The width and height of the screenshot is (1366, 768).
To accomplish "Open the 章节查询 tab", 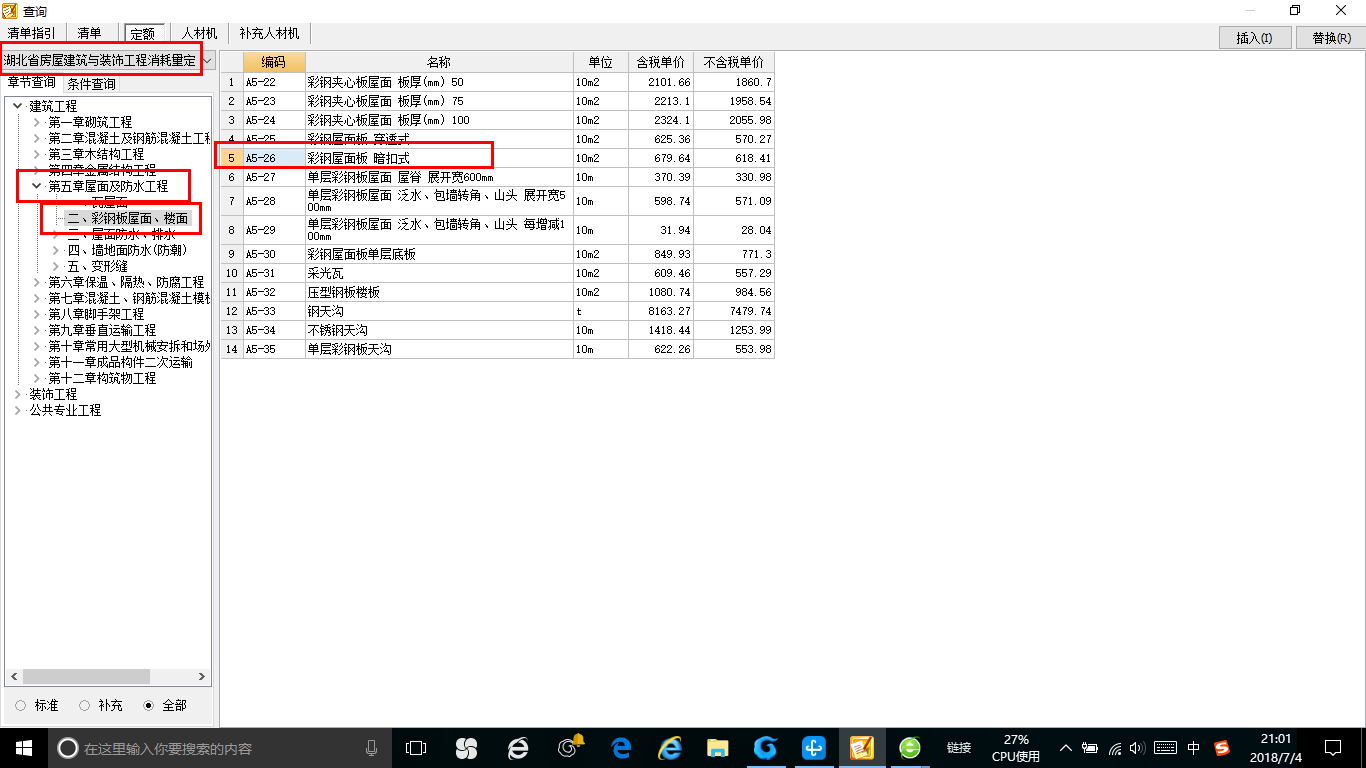I will point(32,83).
